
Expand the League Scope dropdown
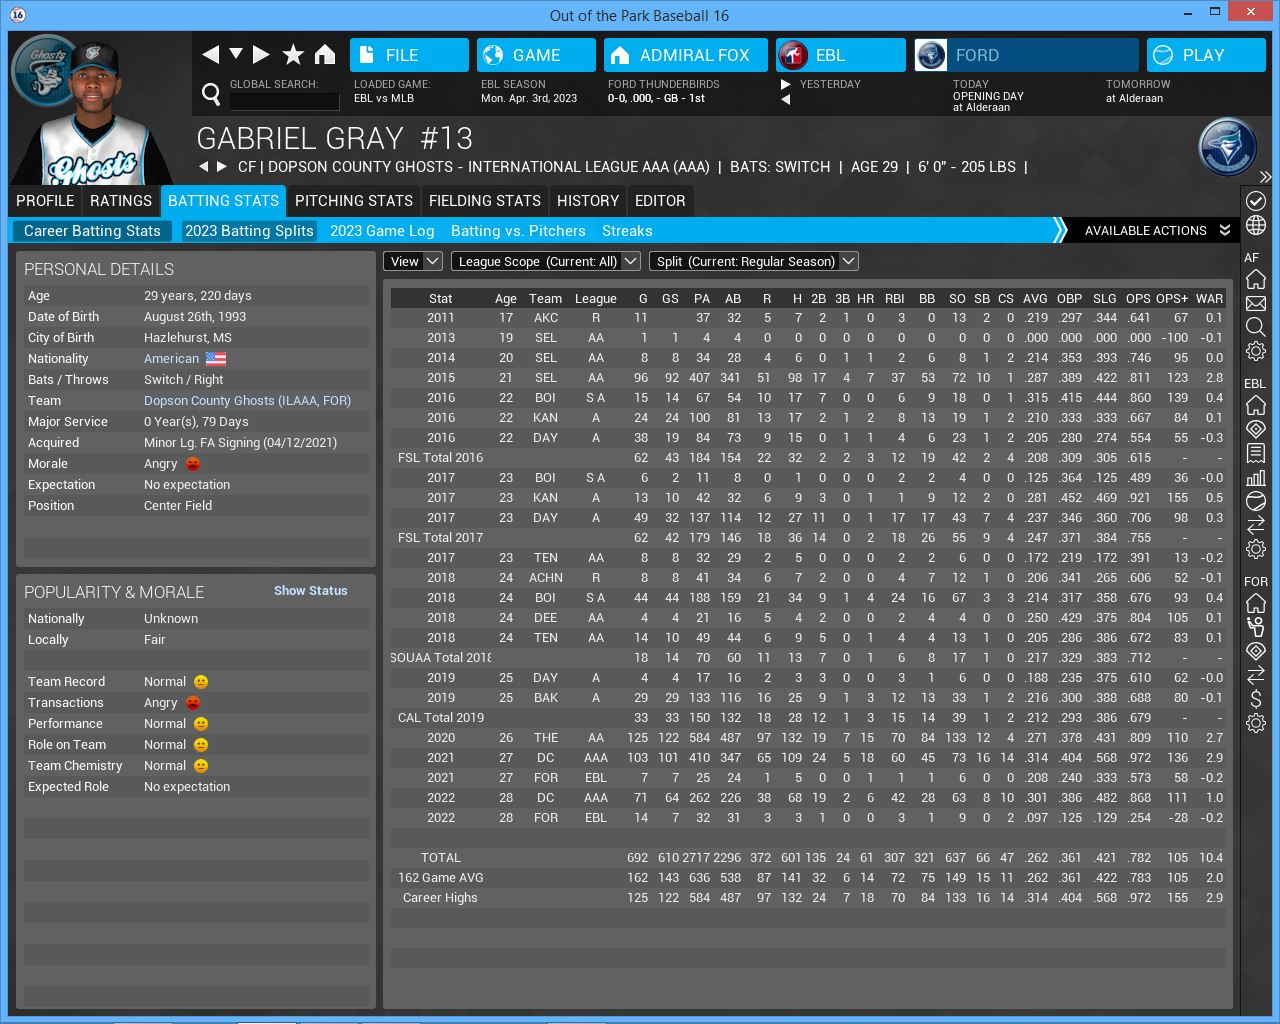pyautogui.click(x=545, y=261)
